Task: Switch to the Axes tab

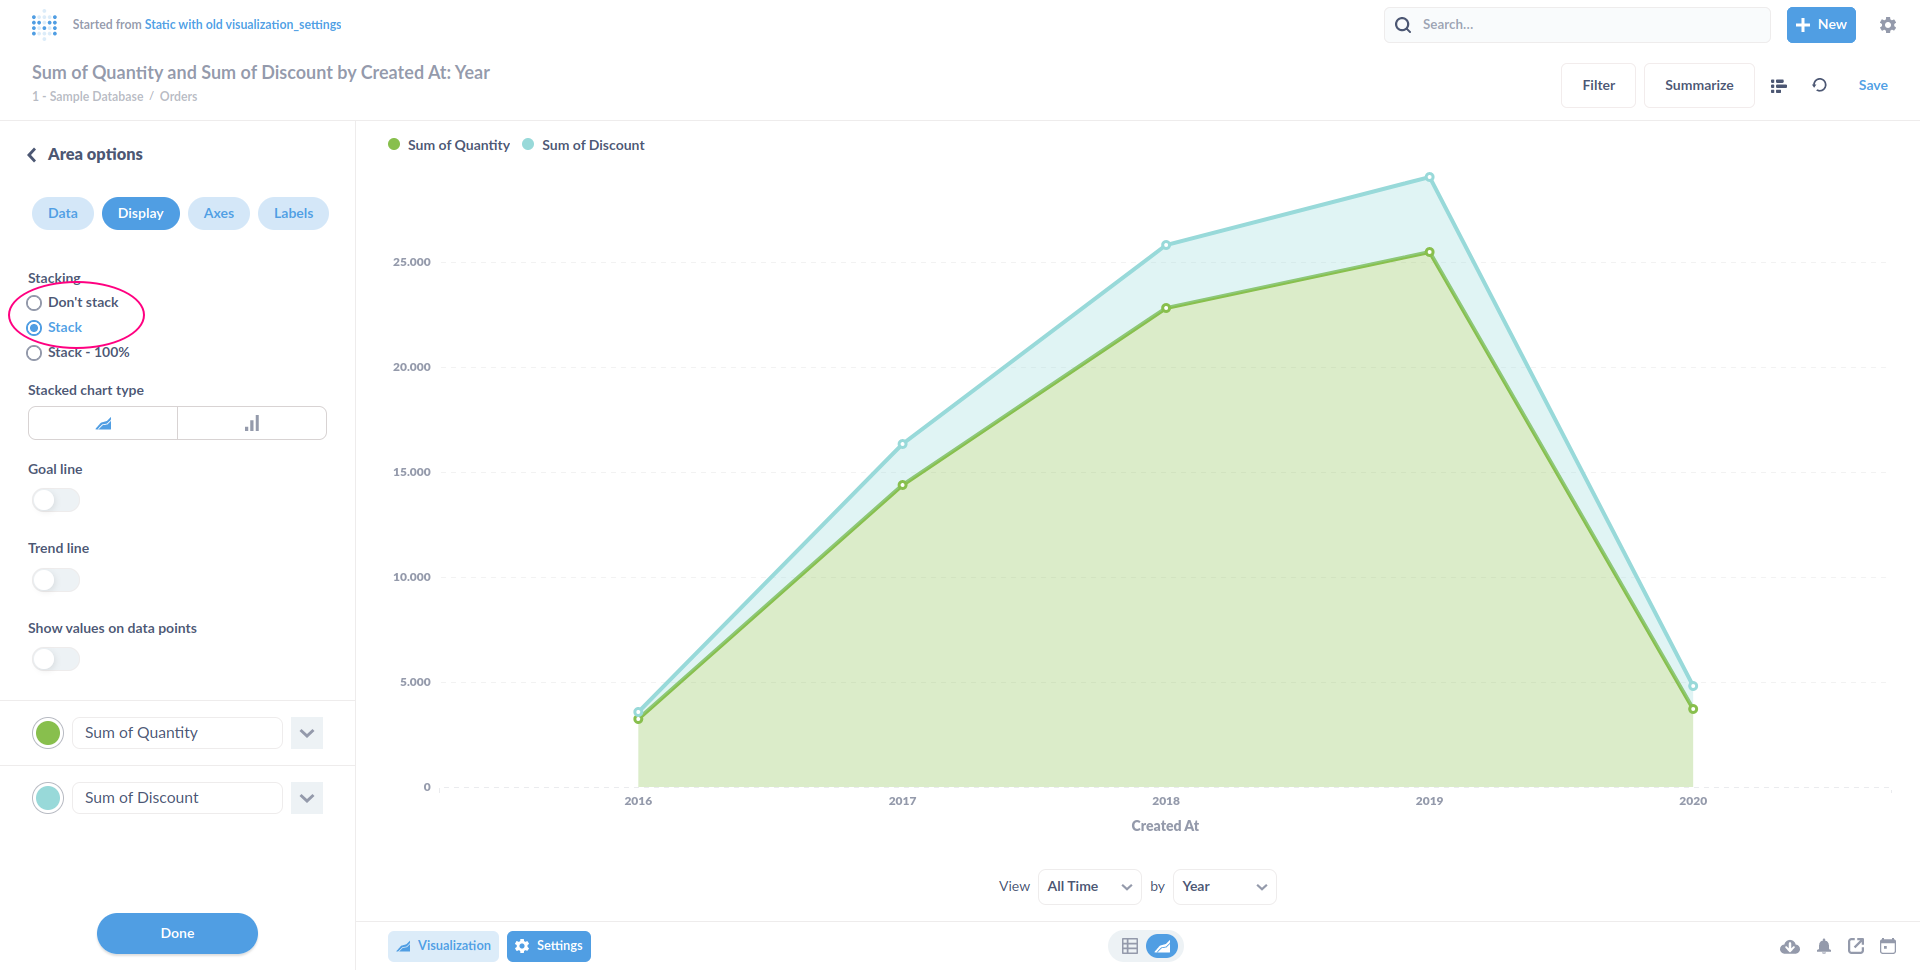Action: (218, 213)
